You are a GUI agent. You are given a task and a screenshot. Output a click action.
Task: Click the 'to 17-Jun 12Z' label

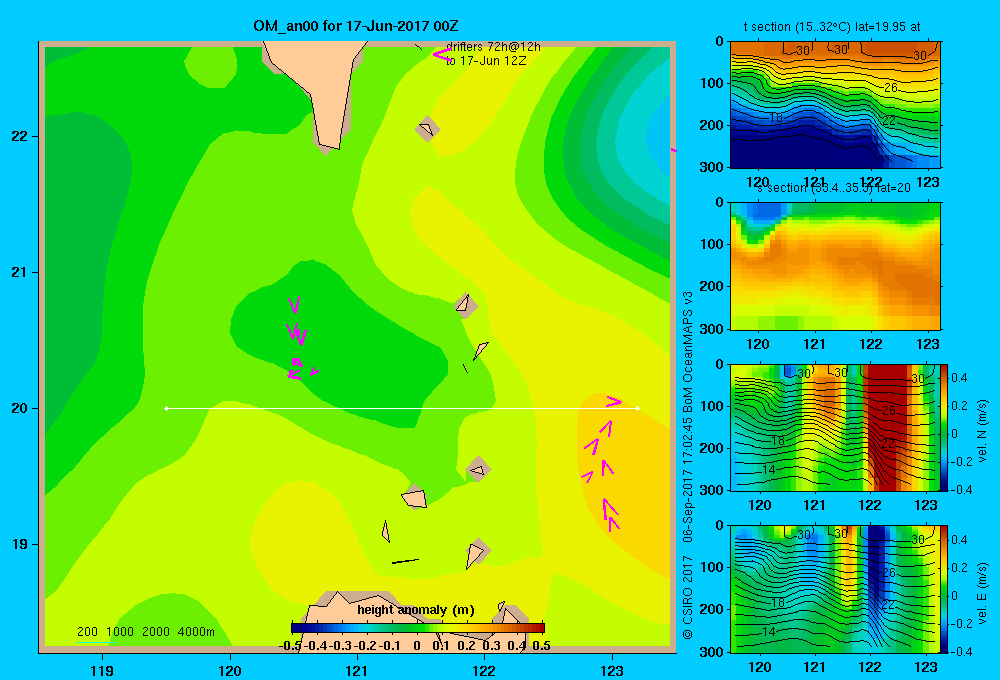(x=486, y=61)
